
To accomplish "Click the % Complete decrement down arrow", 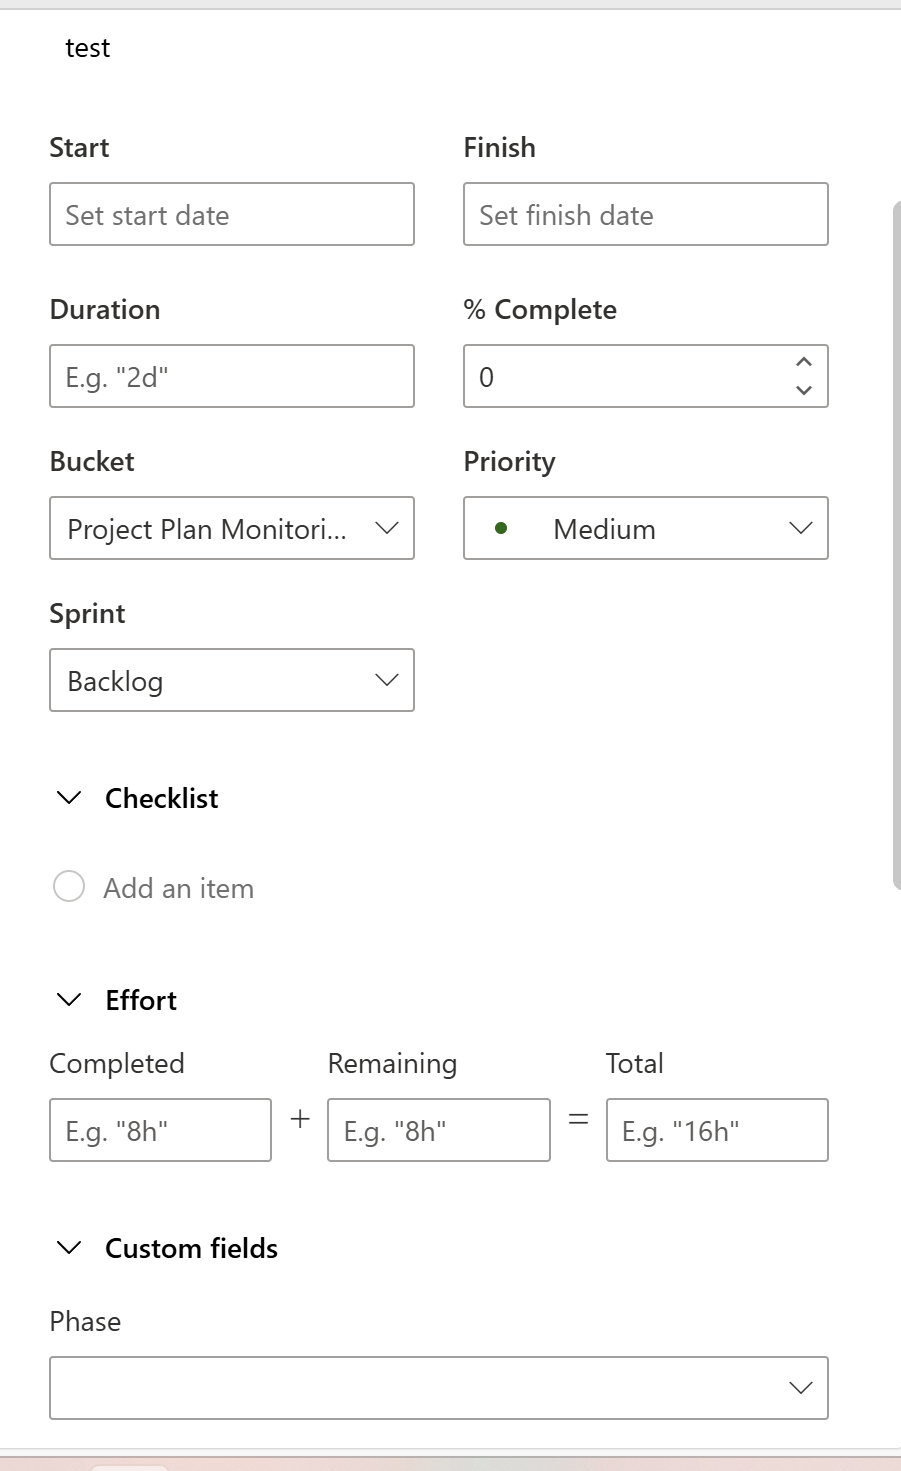I will [804, 390].
